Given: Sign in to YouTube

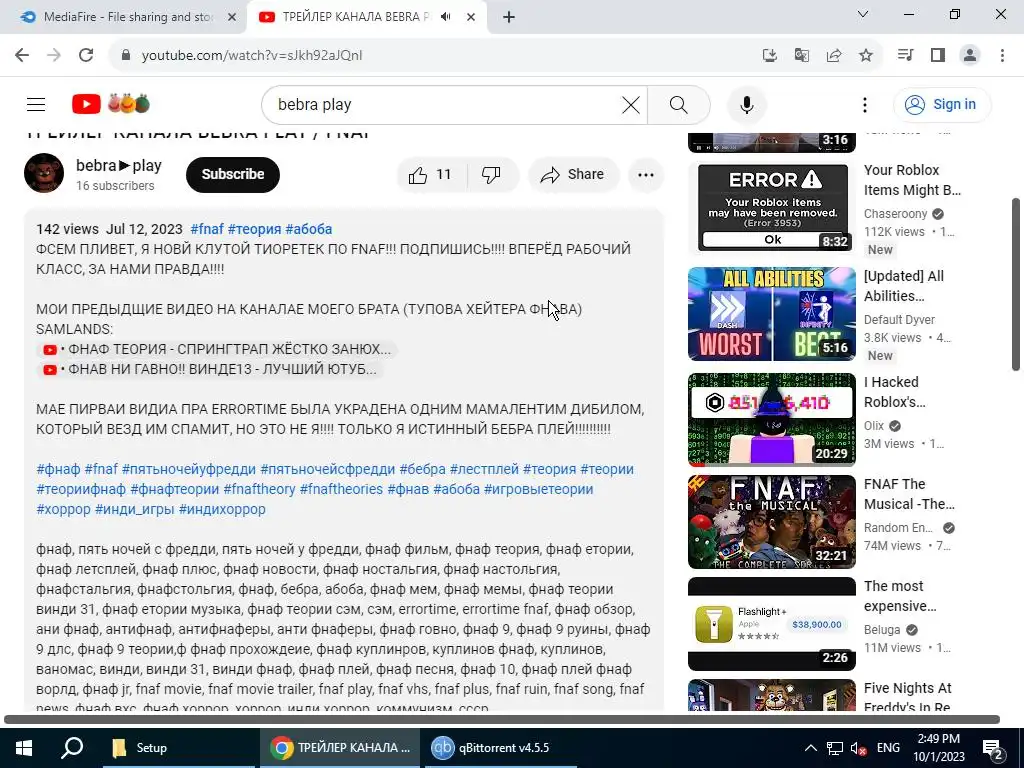Looking at the screenshot, I should coord(942,104).
